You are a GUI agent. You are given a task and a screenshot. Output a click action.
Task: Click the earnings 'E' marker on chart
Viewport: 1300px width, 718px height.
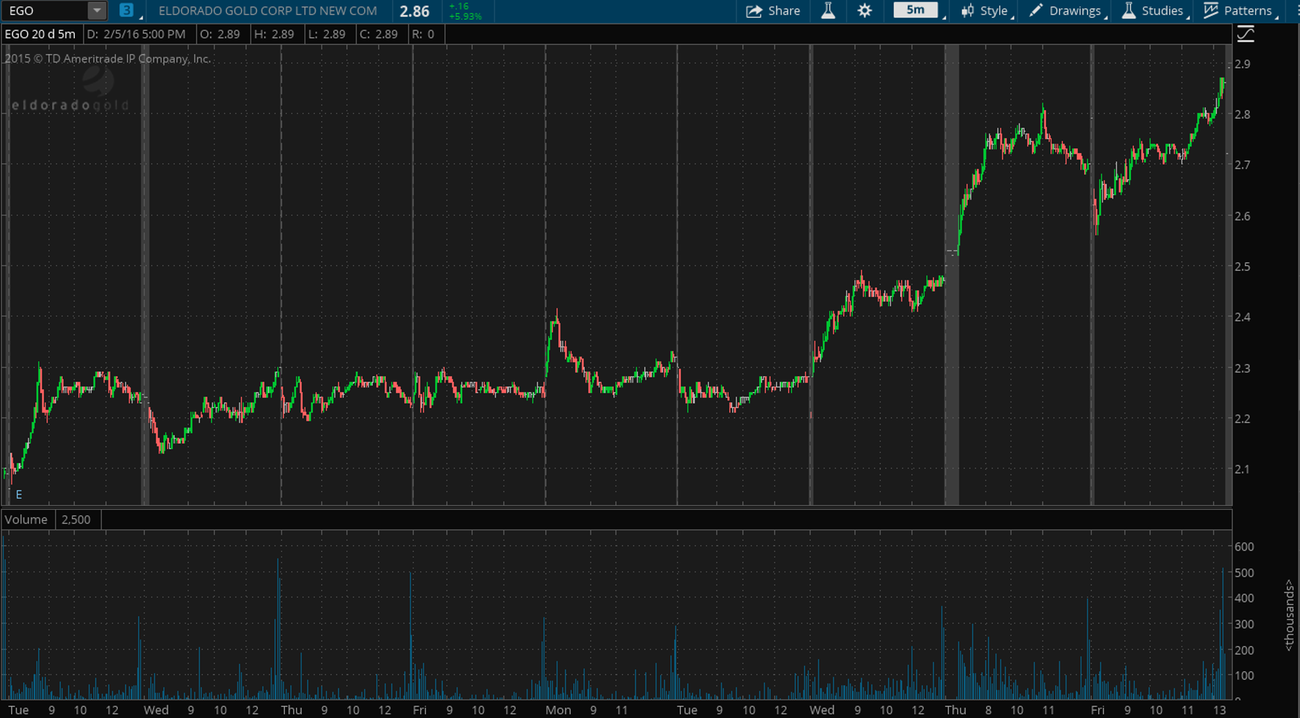point(18,494)
